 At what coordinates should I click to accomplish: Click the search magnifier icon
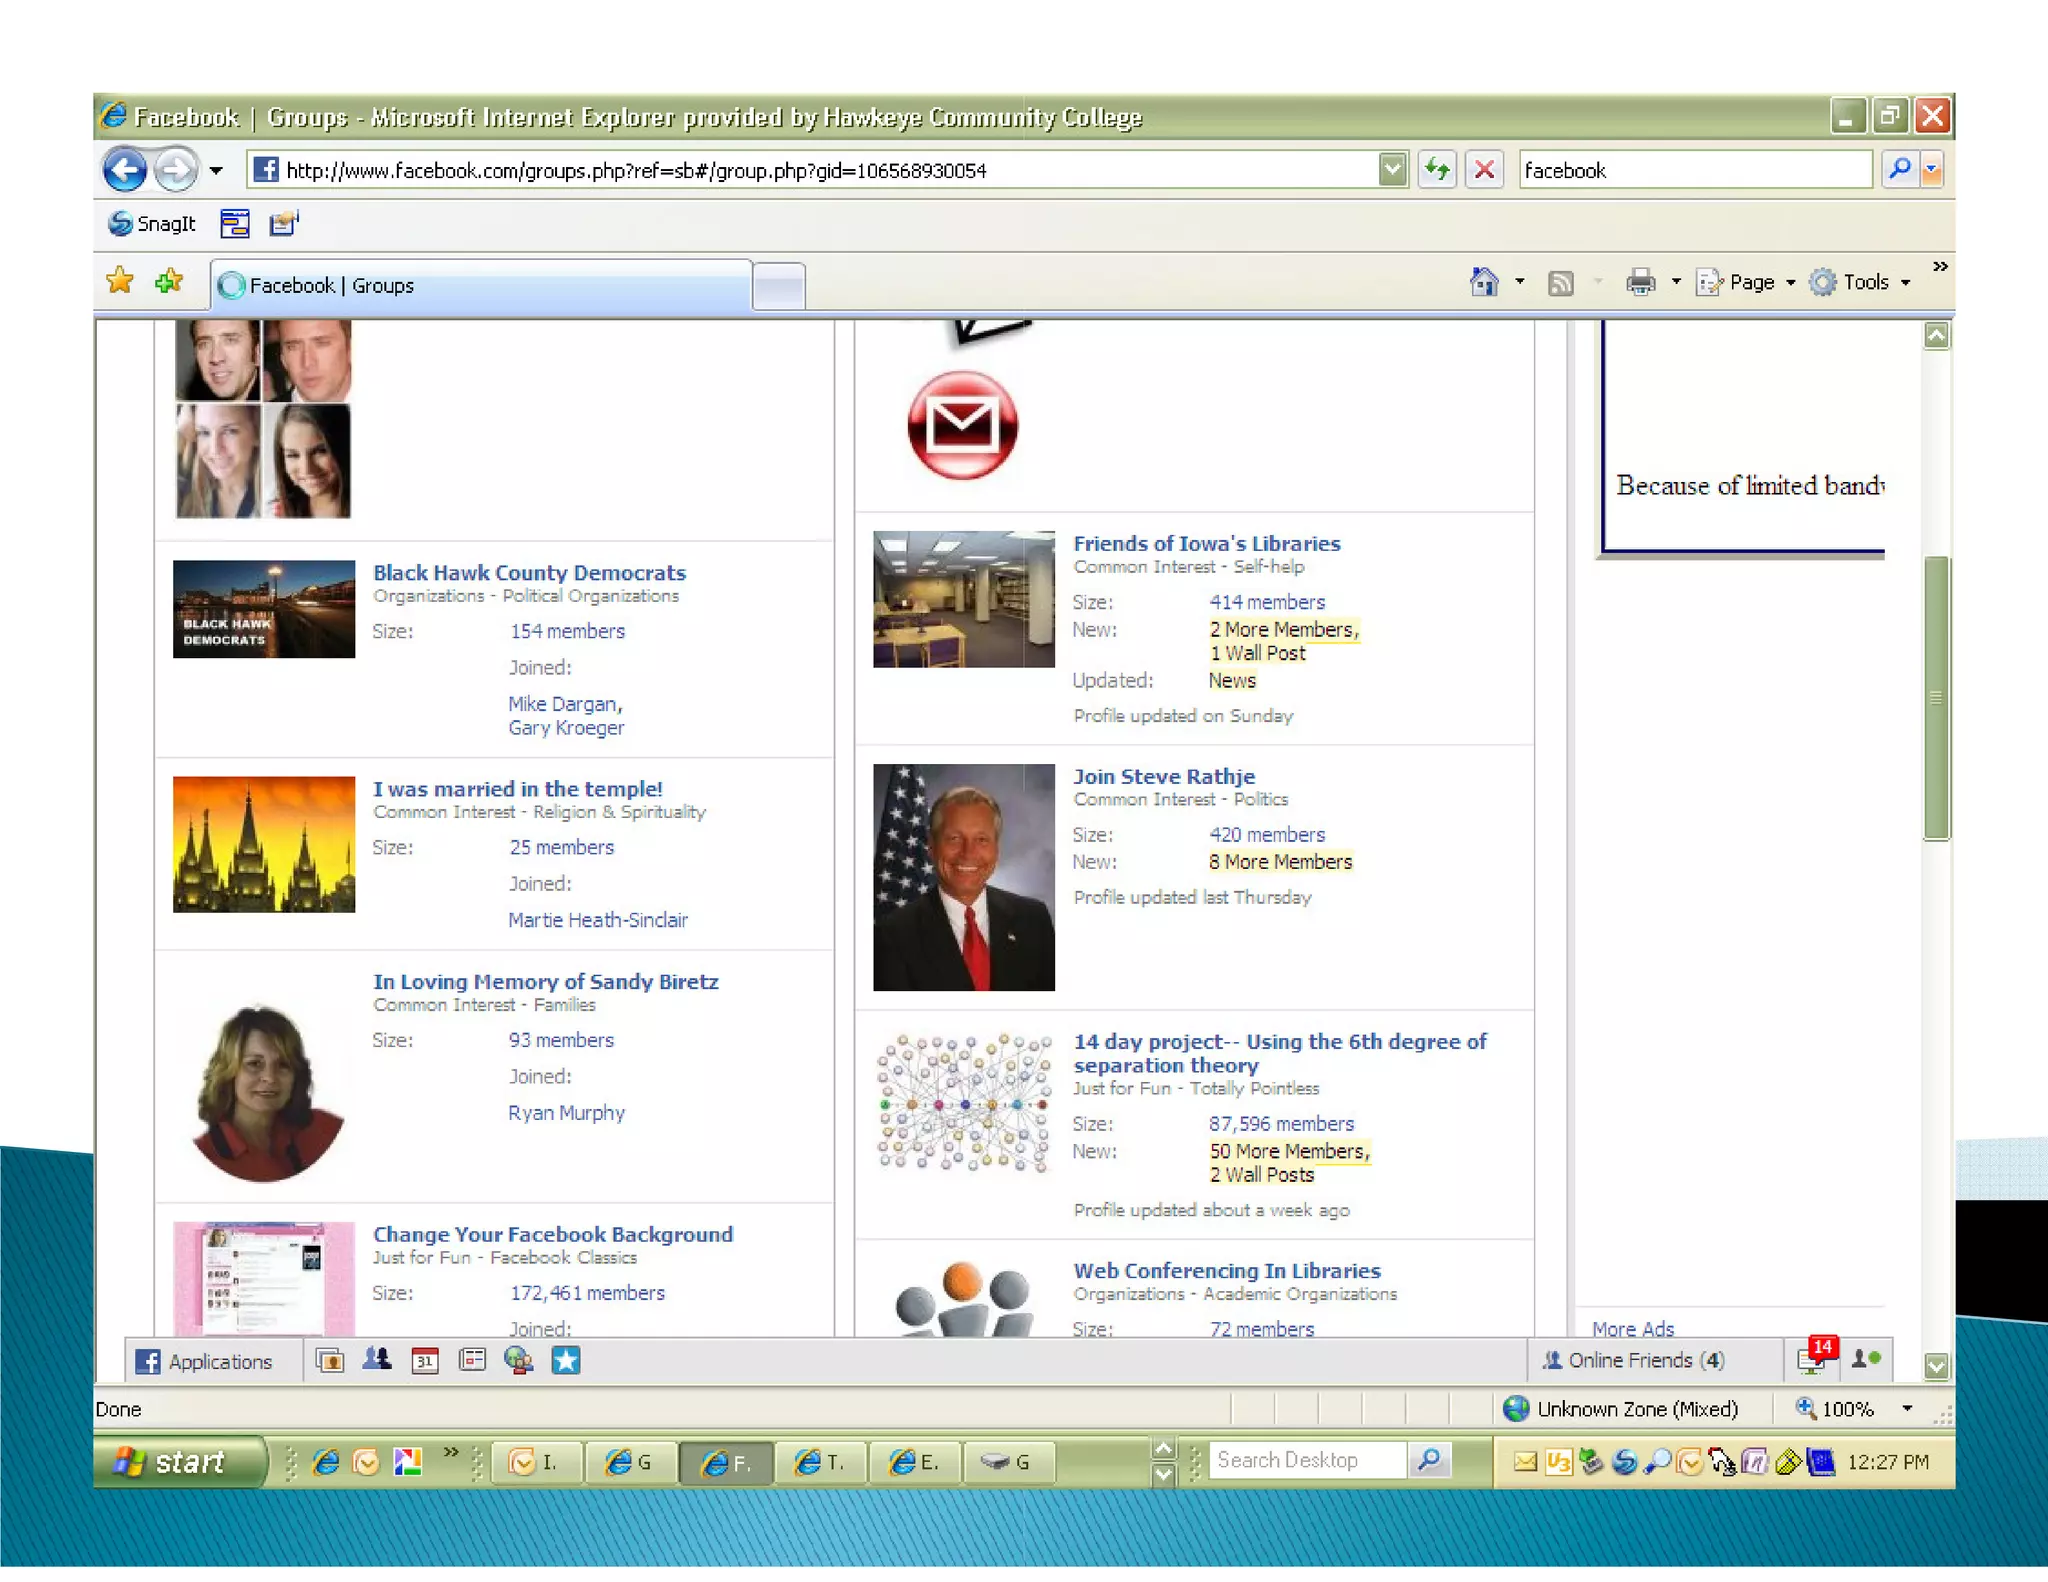(x=1900, y=169)
